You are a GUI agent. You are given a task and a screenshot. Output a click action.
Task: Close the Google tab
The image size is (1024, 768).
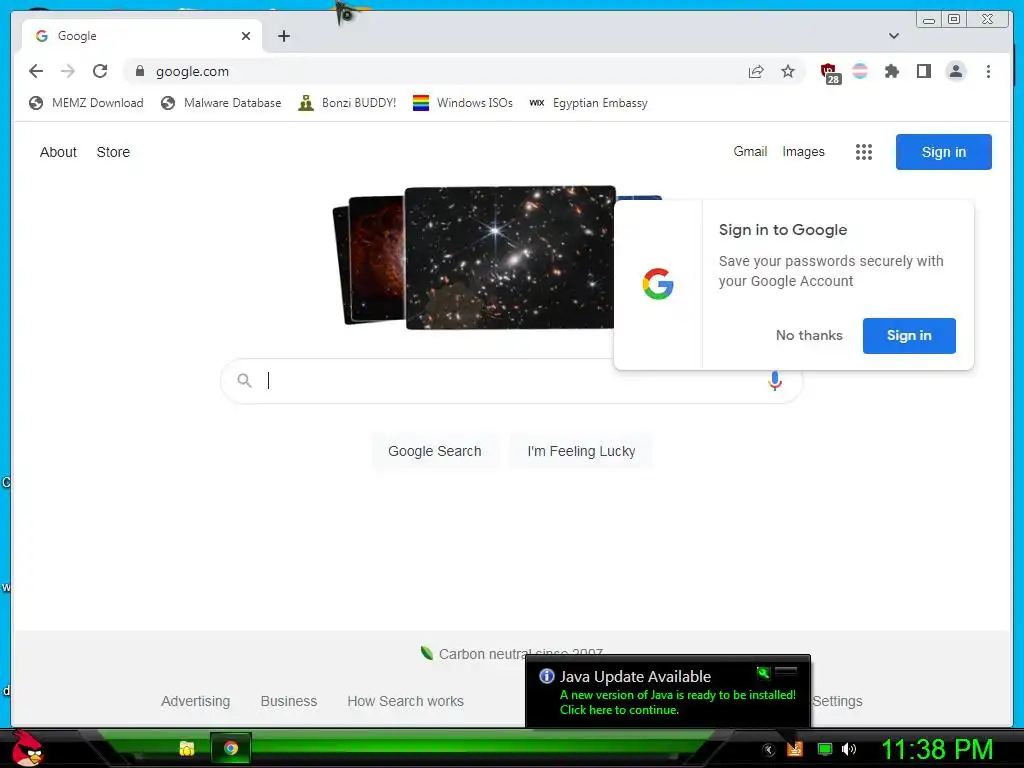coord(246,36)
